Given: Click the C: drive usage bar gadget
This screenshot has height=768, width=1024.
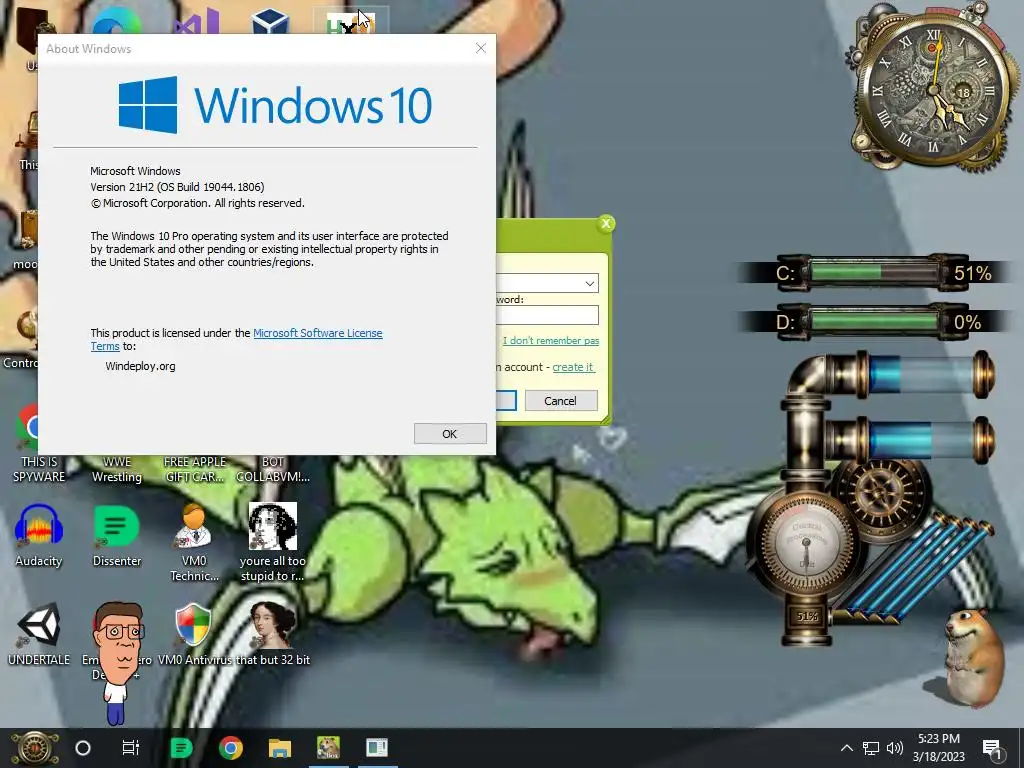Looking at the screenshot, I should tap(875, 272).
